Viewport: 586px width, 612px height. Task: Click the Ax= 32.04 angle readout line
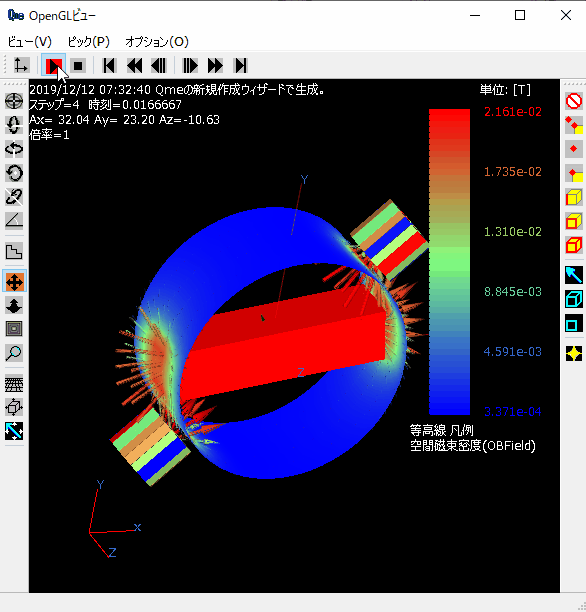(x=125, y=119)
